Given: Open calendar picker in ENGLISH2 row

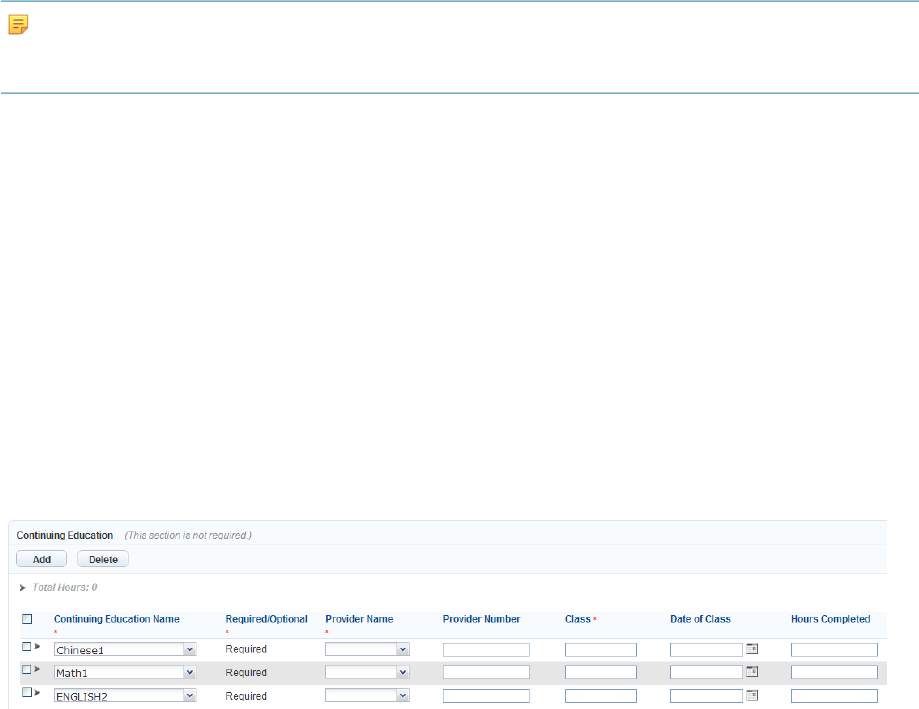Looking at the screenshot, I should [752, 695].
